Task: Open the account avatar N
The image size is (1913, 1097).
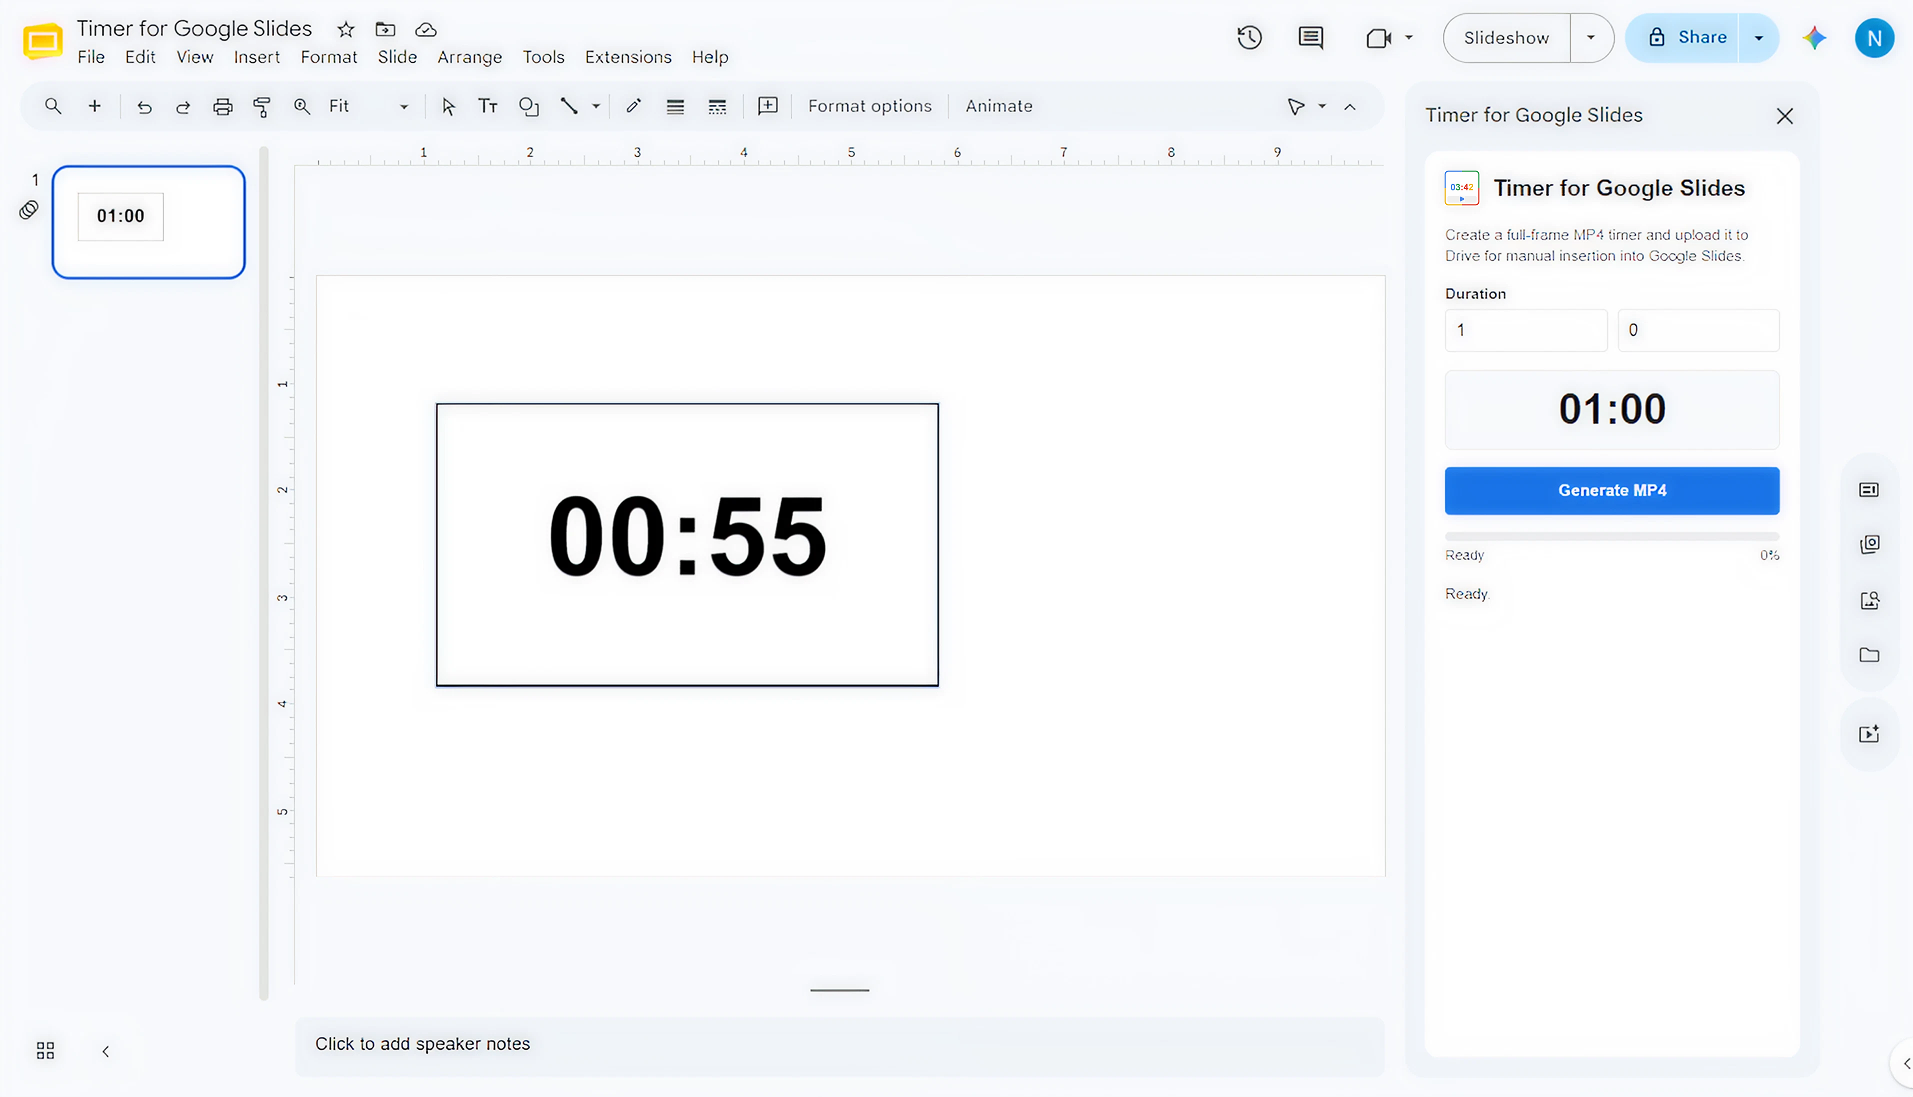Action: (1874, 38)
